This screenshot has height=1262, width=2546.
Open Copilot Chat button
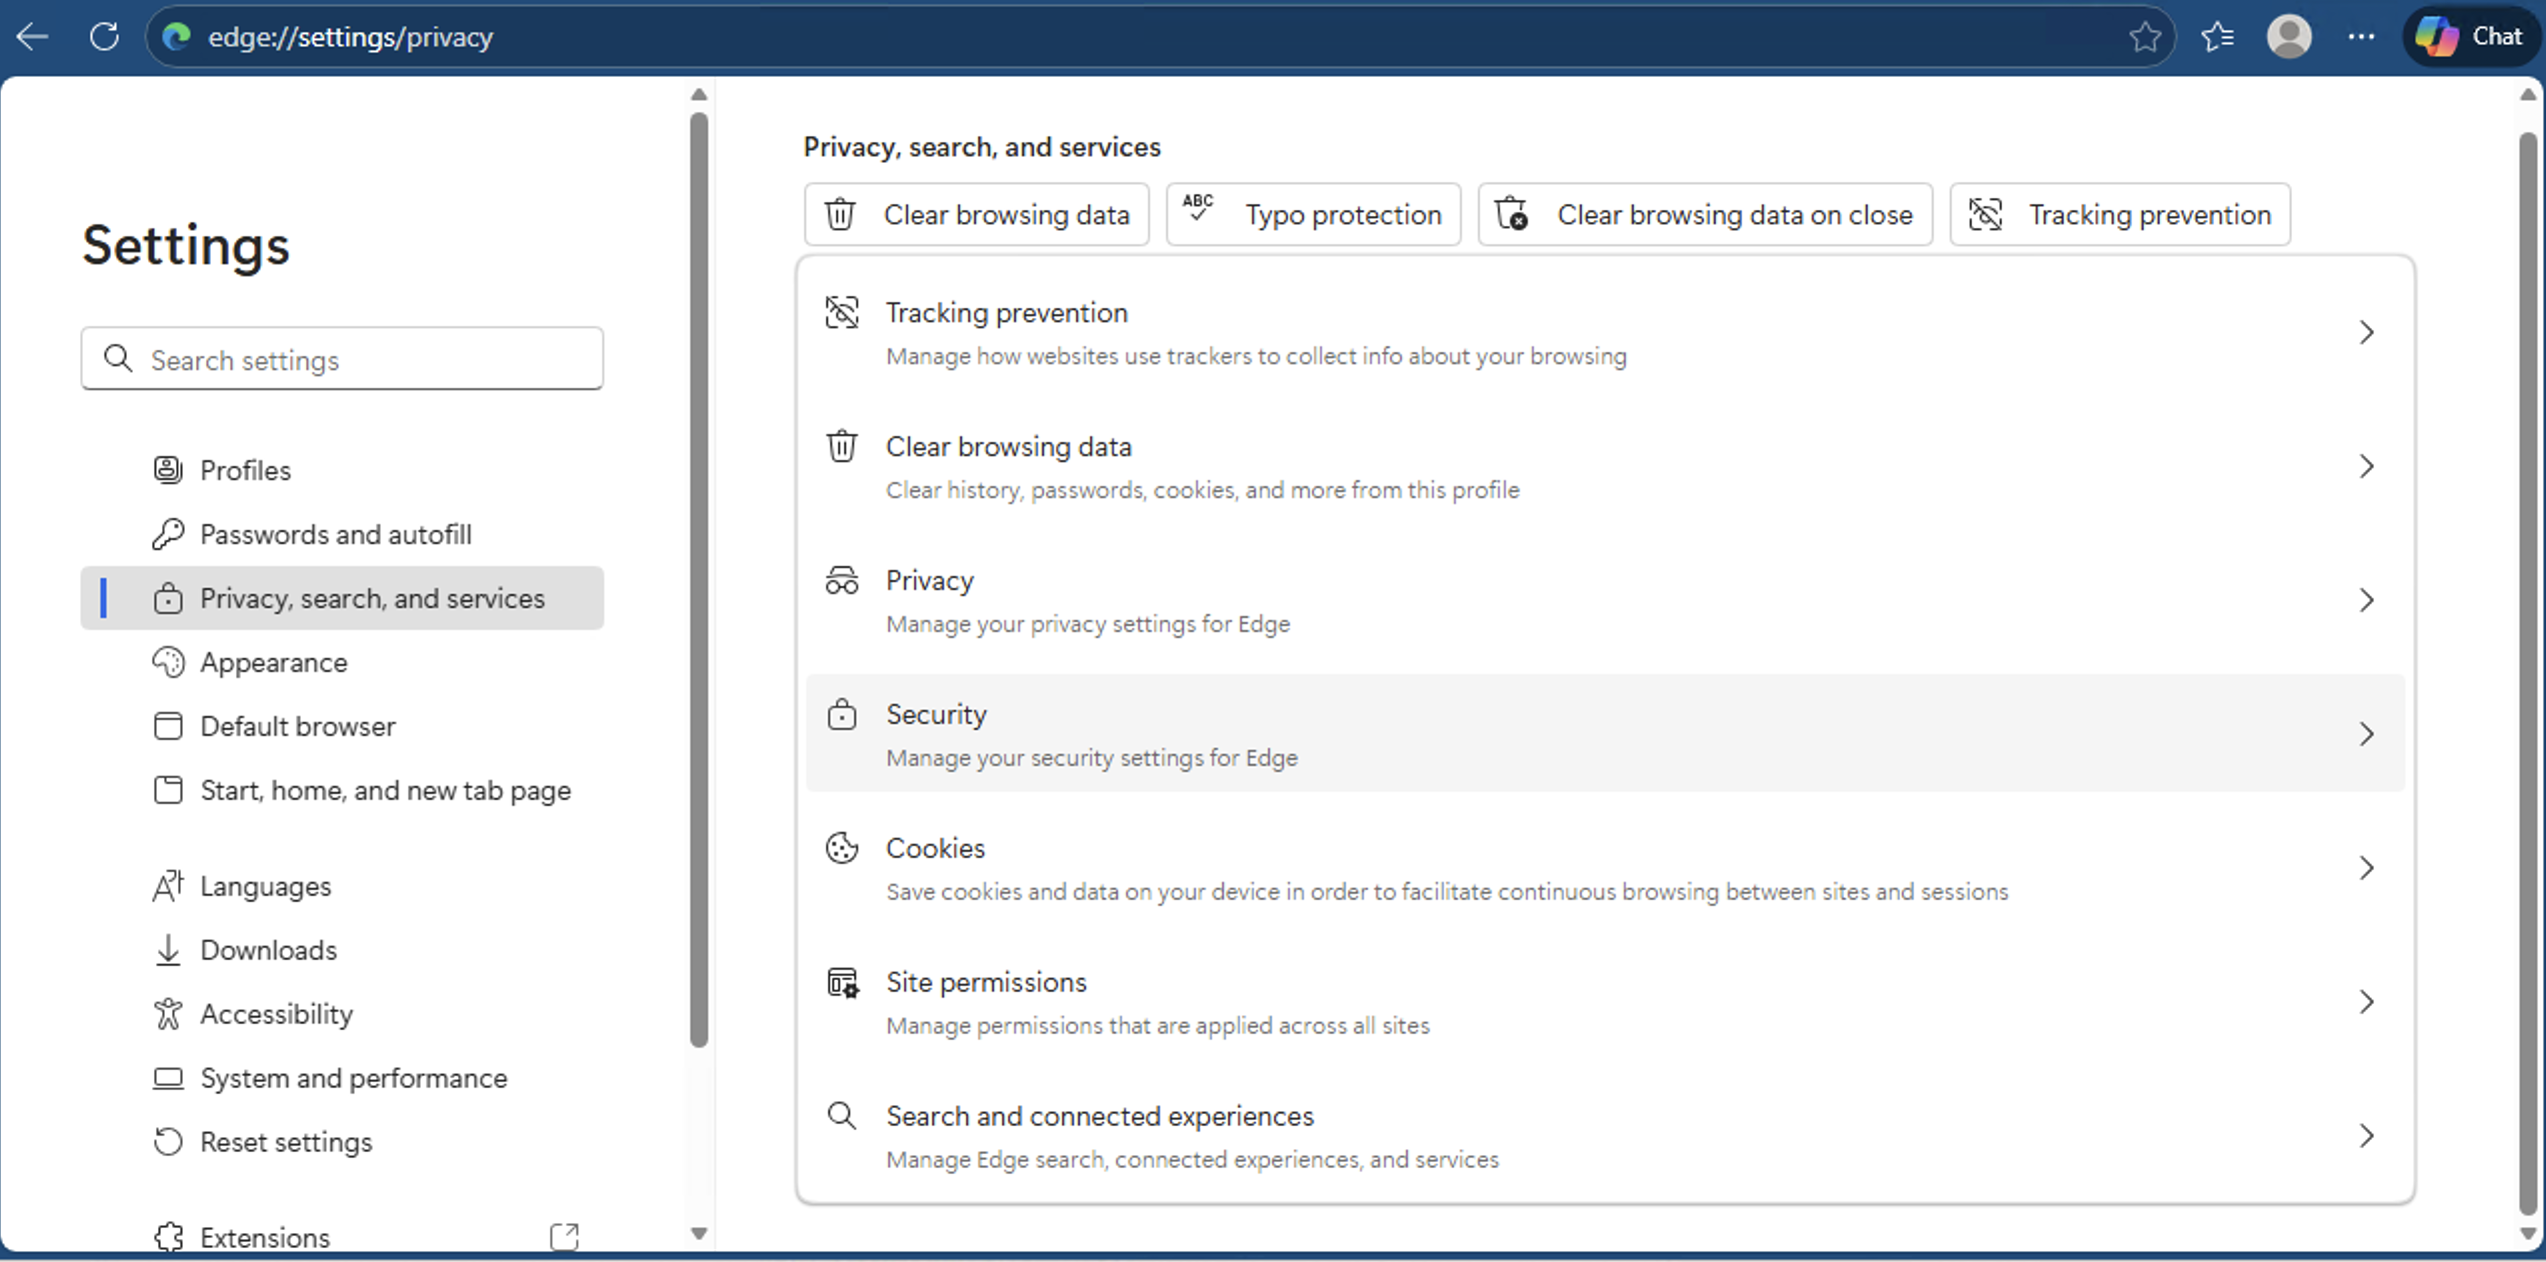point(2471,37)
